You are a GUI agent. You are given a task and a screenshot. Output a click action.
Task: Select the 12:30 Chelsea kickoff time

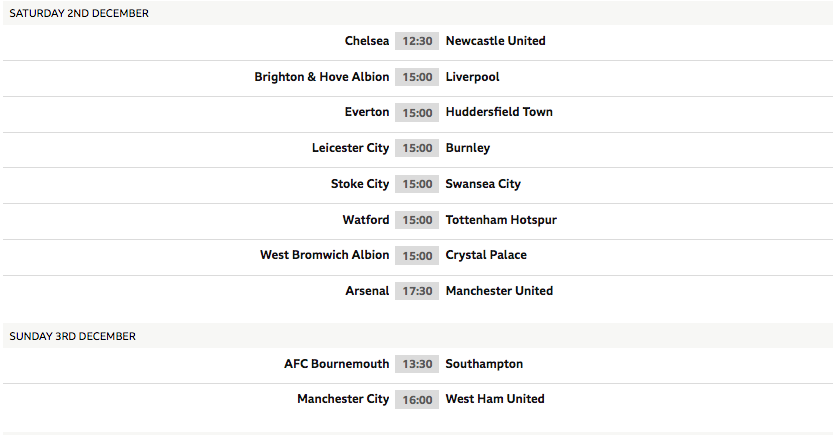tap(417, 41)
